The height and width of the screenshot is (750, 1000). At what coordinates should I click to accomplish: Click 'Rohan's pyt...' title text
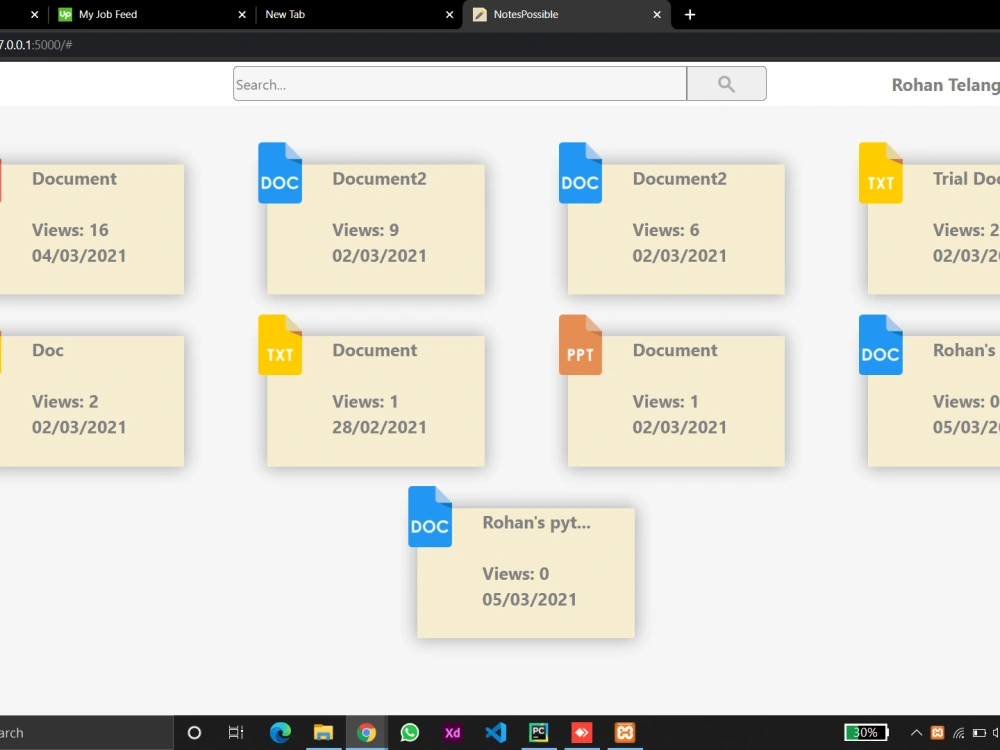pyautogui.click(x=536, y=522)
